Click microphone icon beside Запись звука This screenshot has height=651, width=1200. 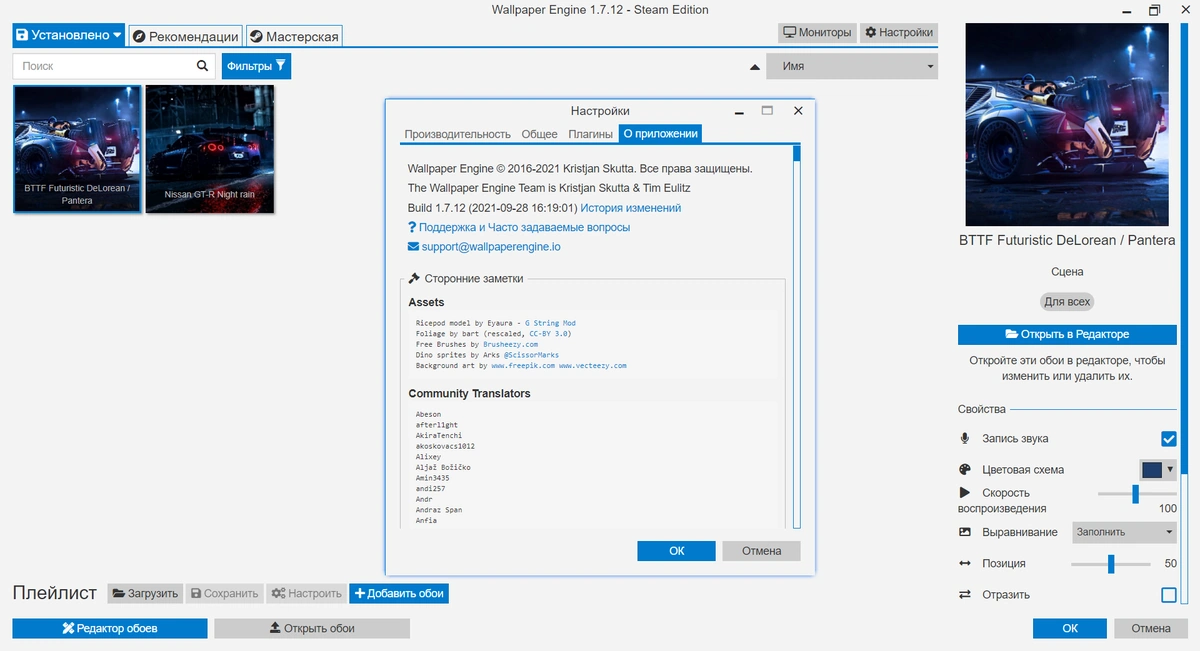965,438
